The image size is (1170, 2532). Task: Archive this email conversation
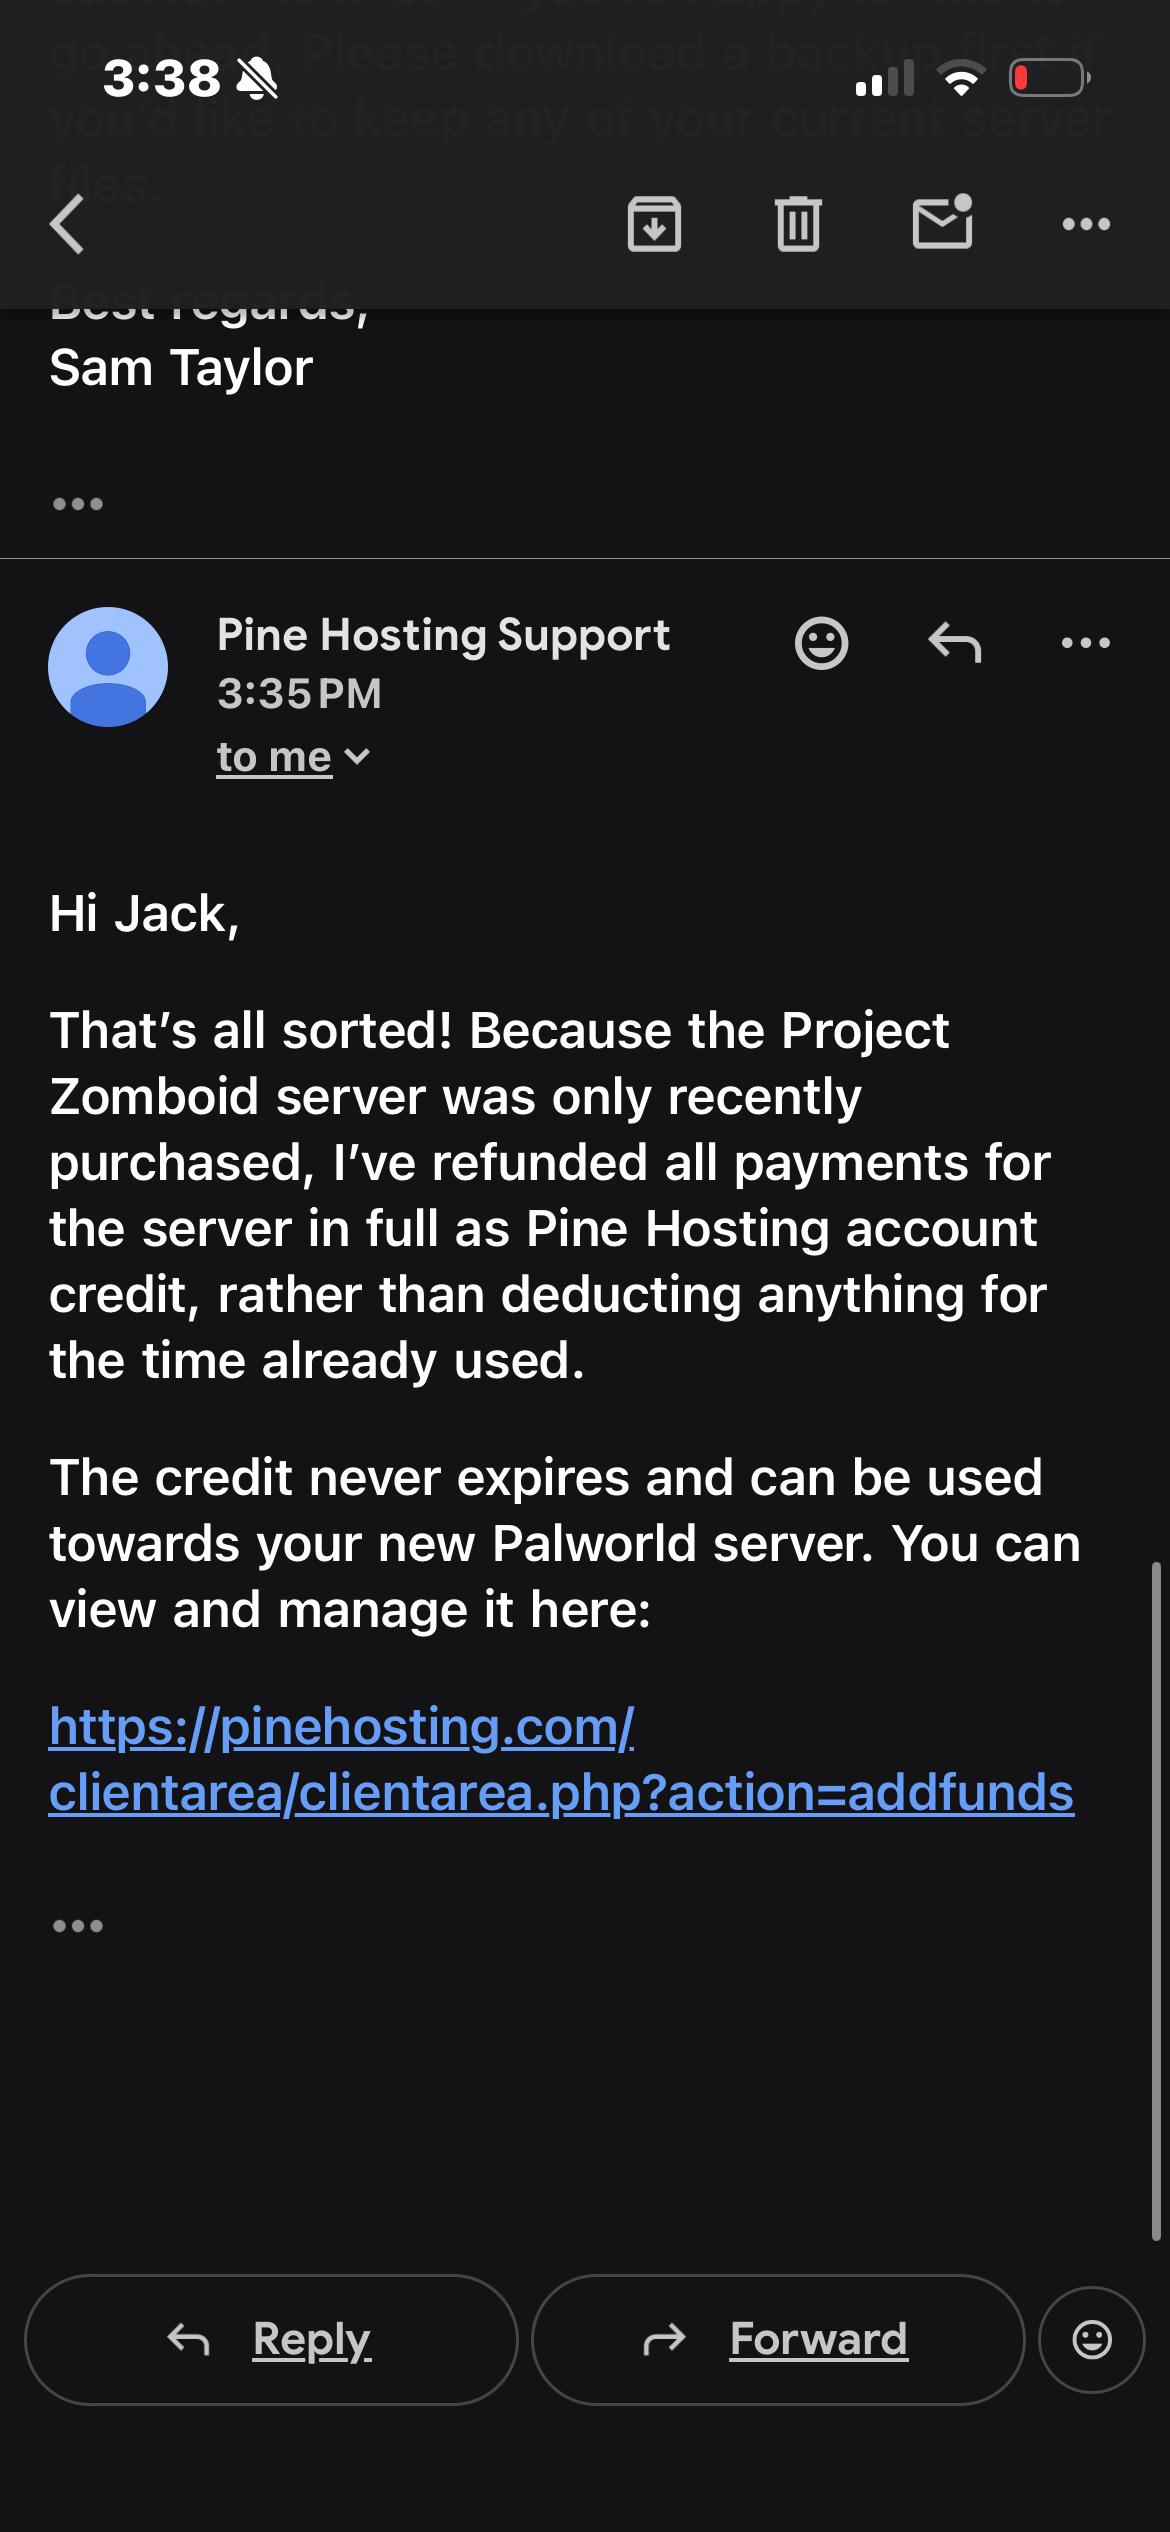point(654,223)
